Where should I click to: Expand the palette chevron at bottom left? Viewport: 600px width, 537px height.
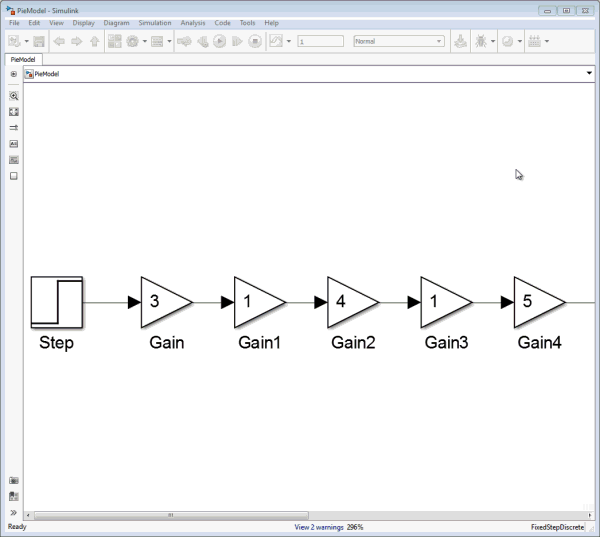click(14, 512)
